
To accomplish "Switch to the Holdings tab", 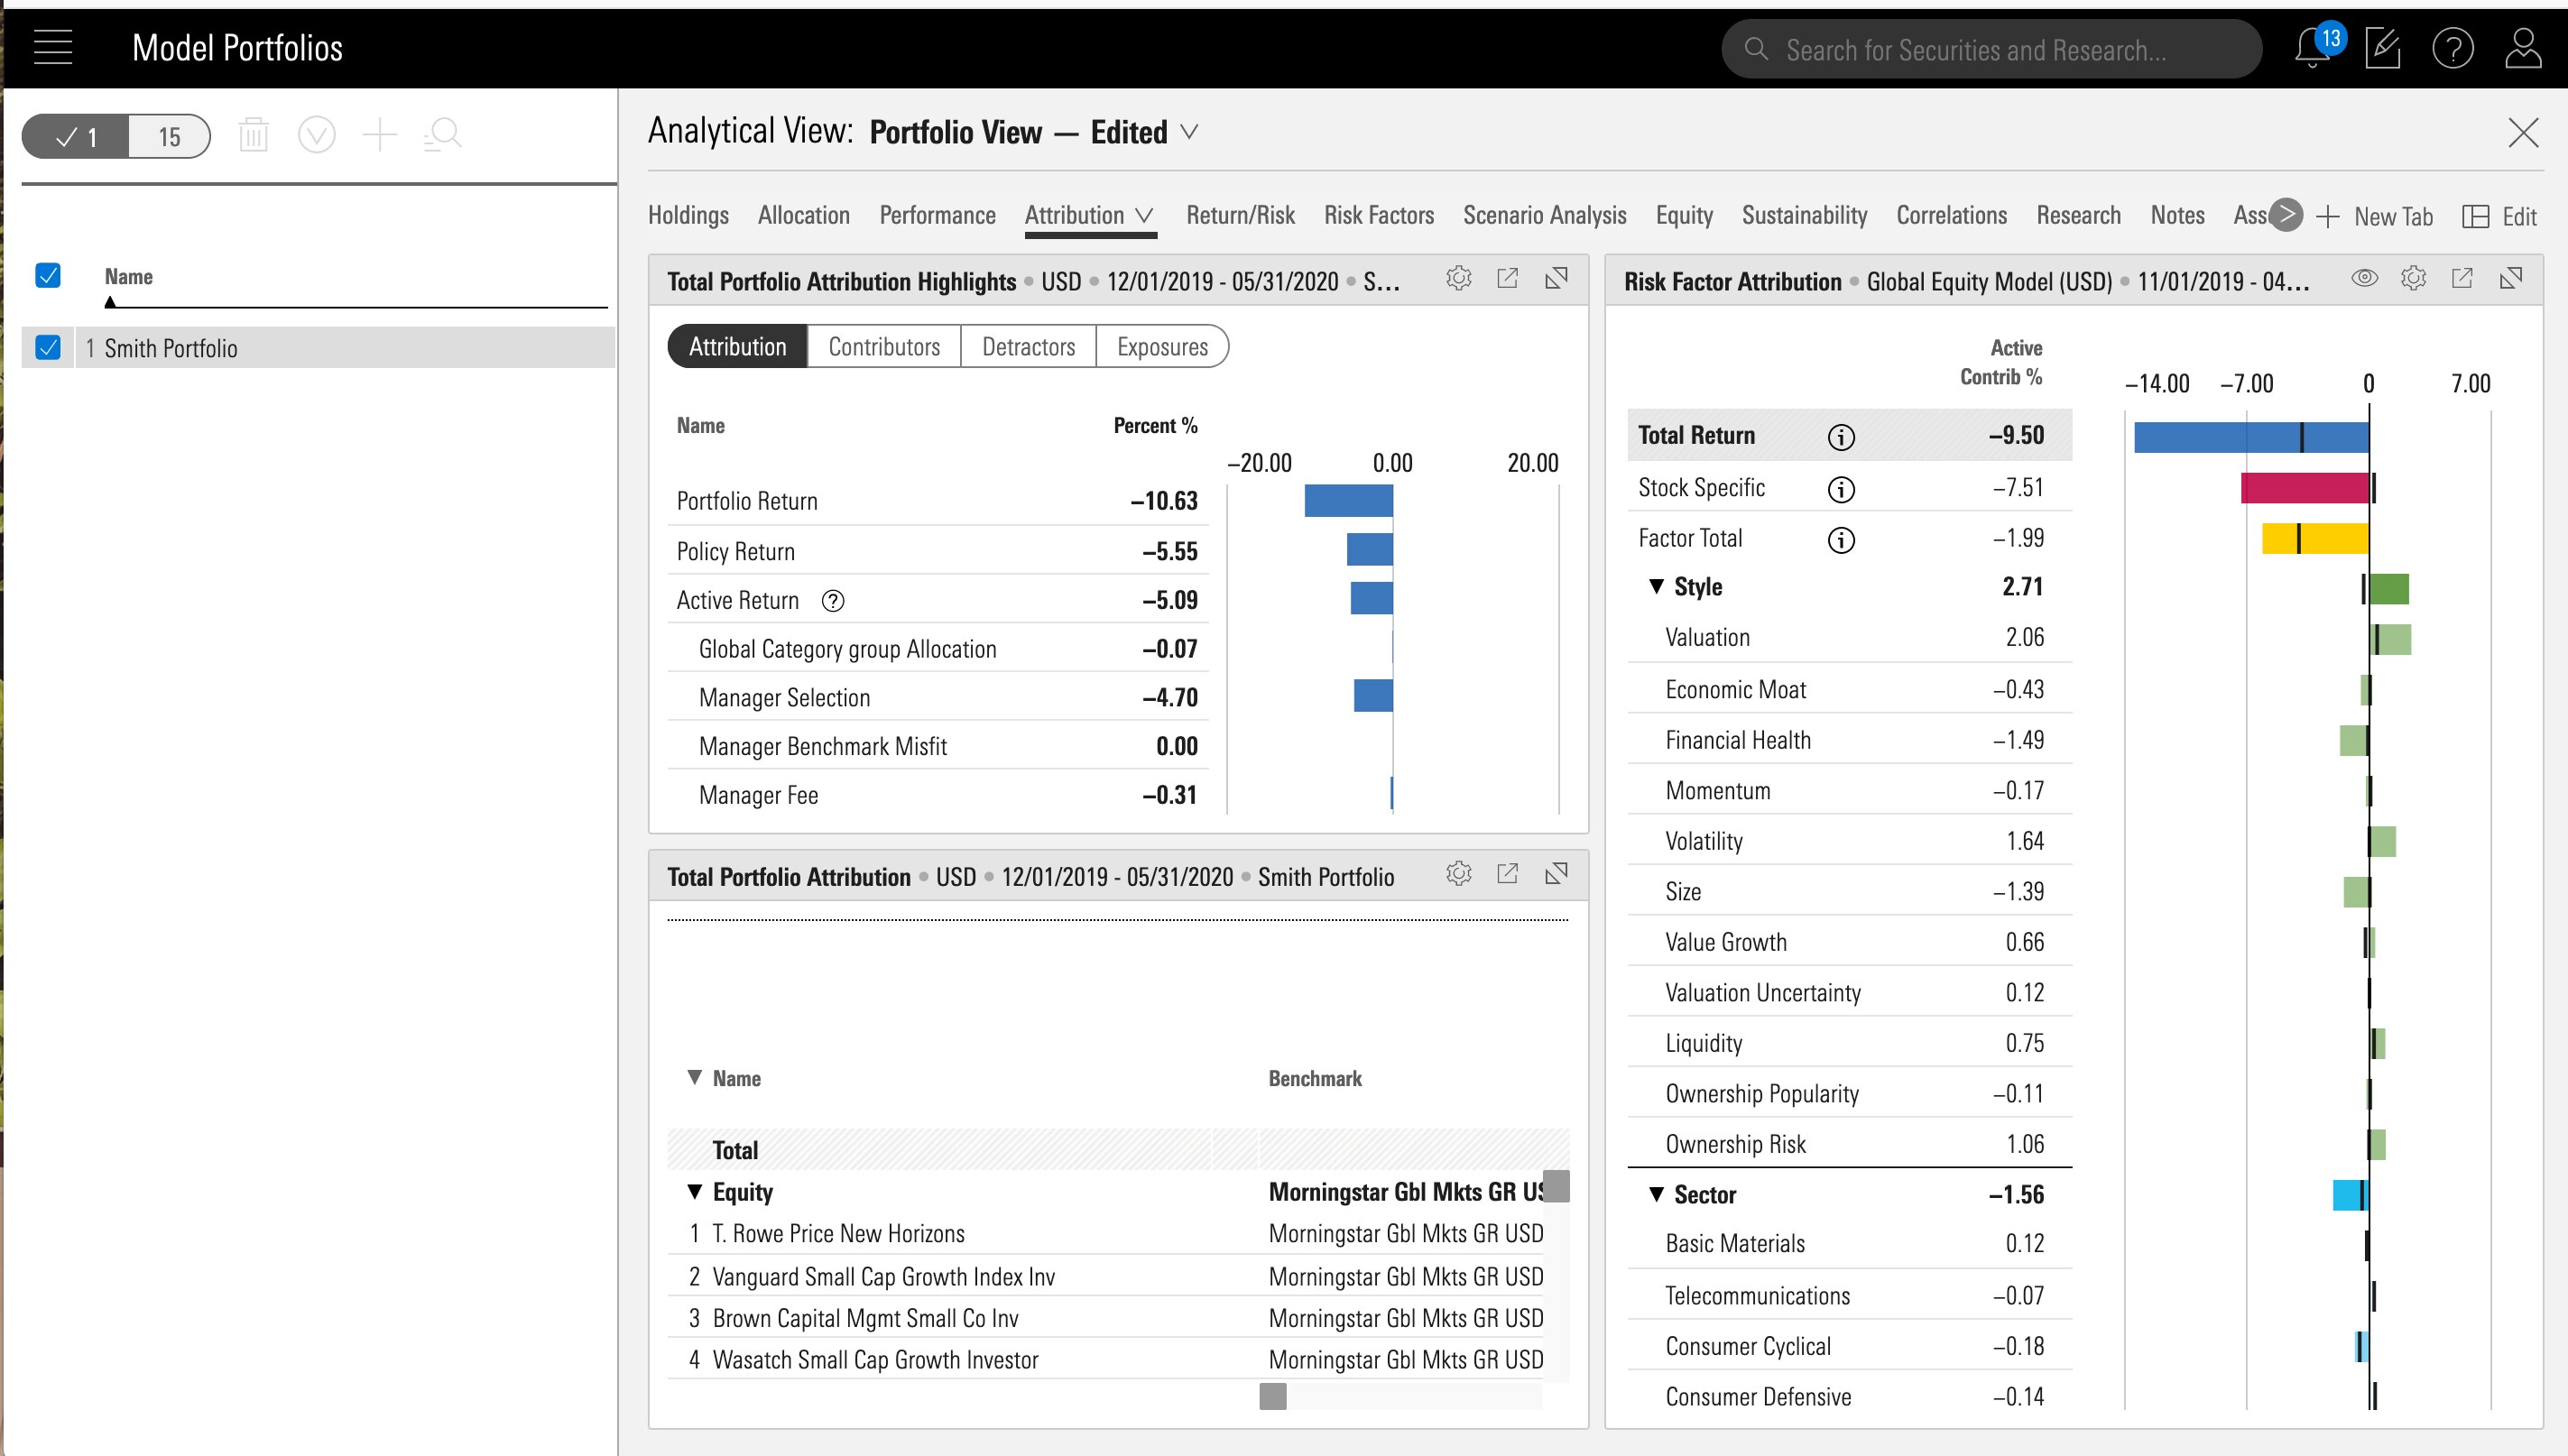I will pyautogui.click(x=688, y=215).
